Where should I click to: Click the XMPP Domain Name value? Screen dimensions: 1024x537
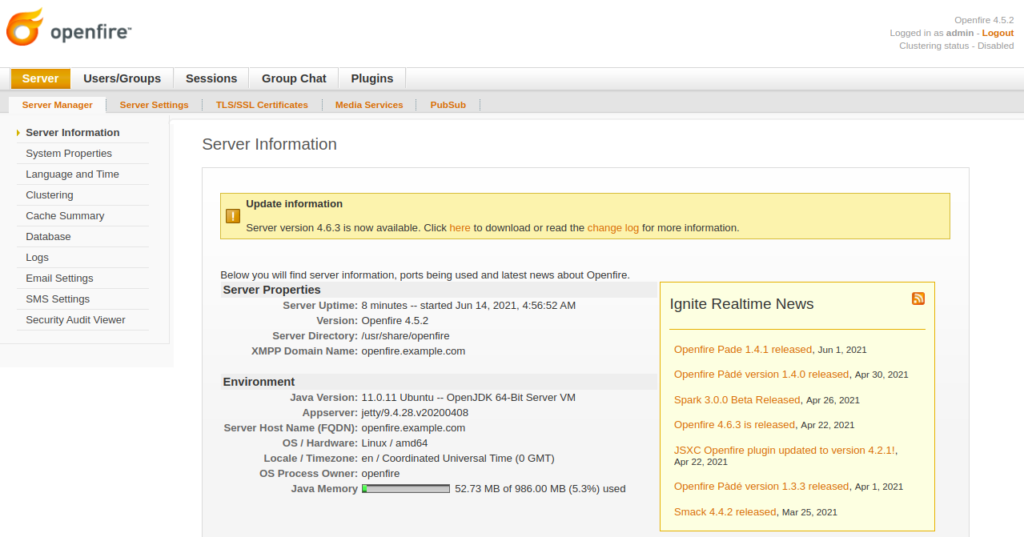point(413,351)
